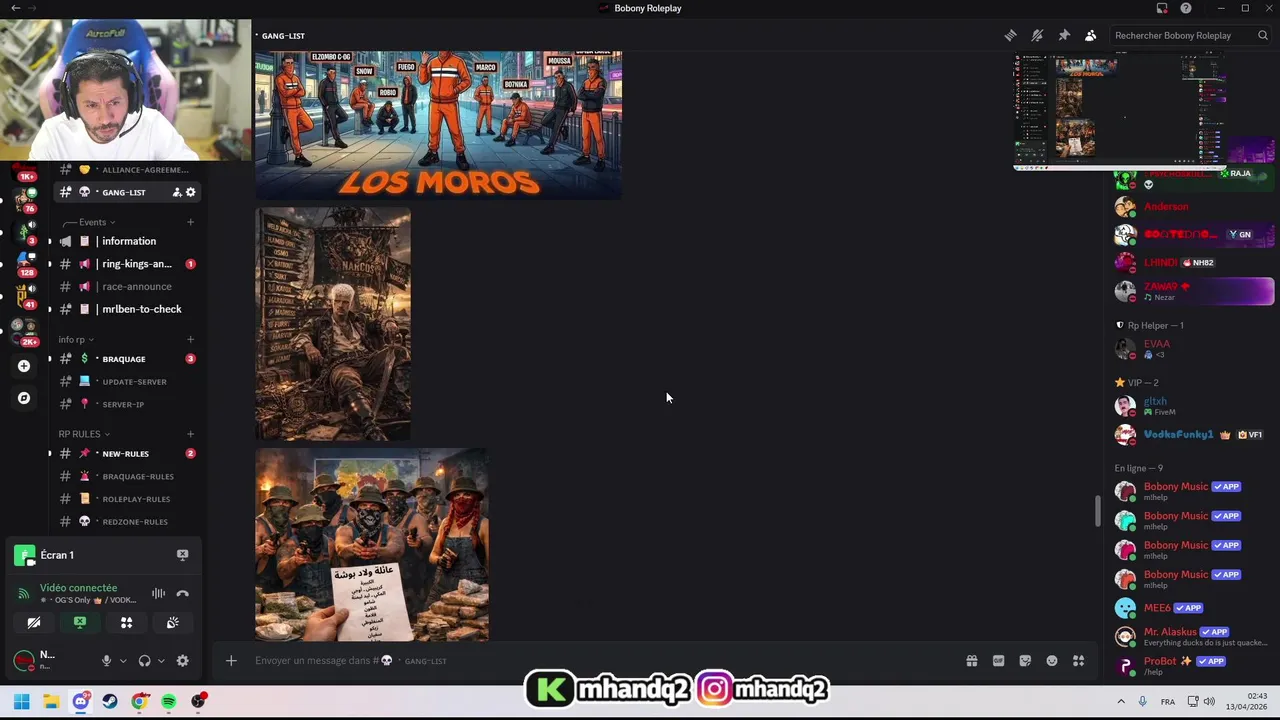Open the apps launcher in message bar
The width and height of the screenshot is (1280, 720).
coord(1078,661)
